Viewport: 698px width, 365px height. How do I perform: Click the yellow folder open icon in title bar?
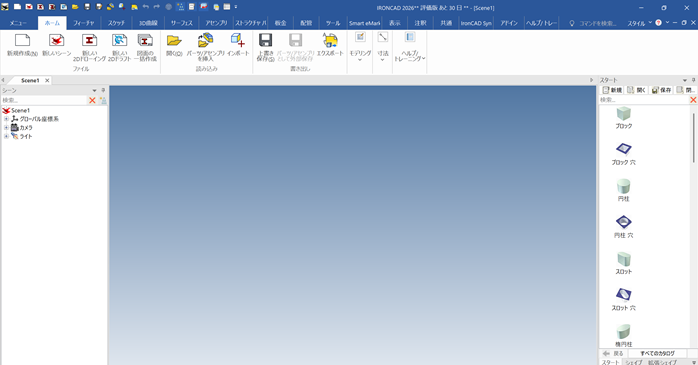click(75, 7)
